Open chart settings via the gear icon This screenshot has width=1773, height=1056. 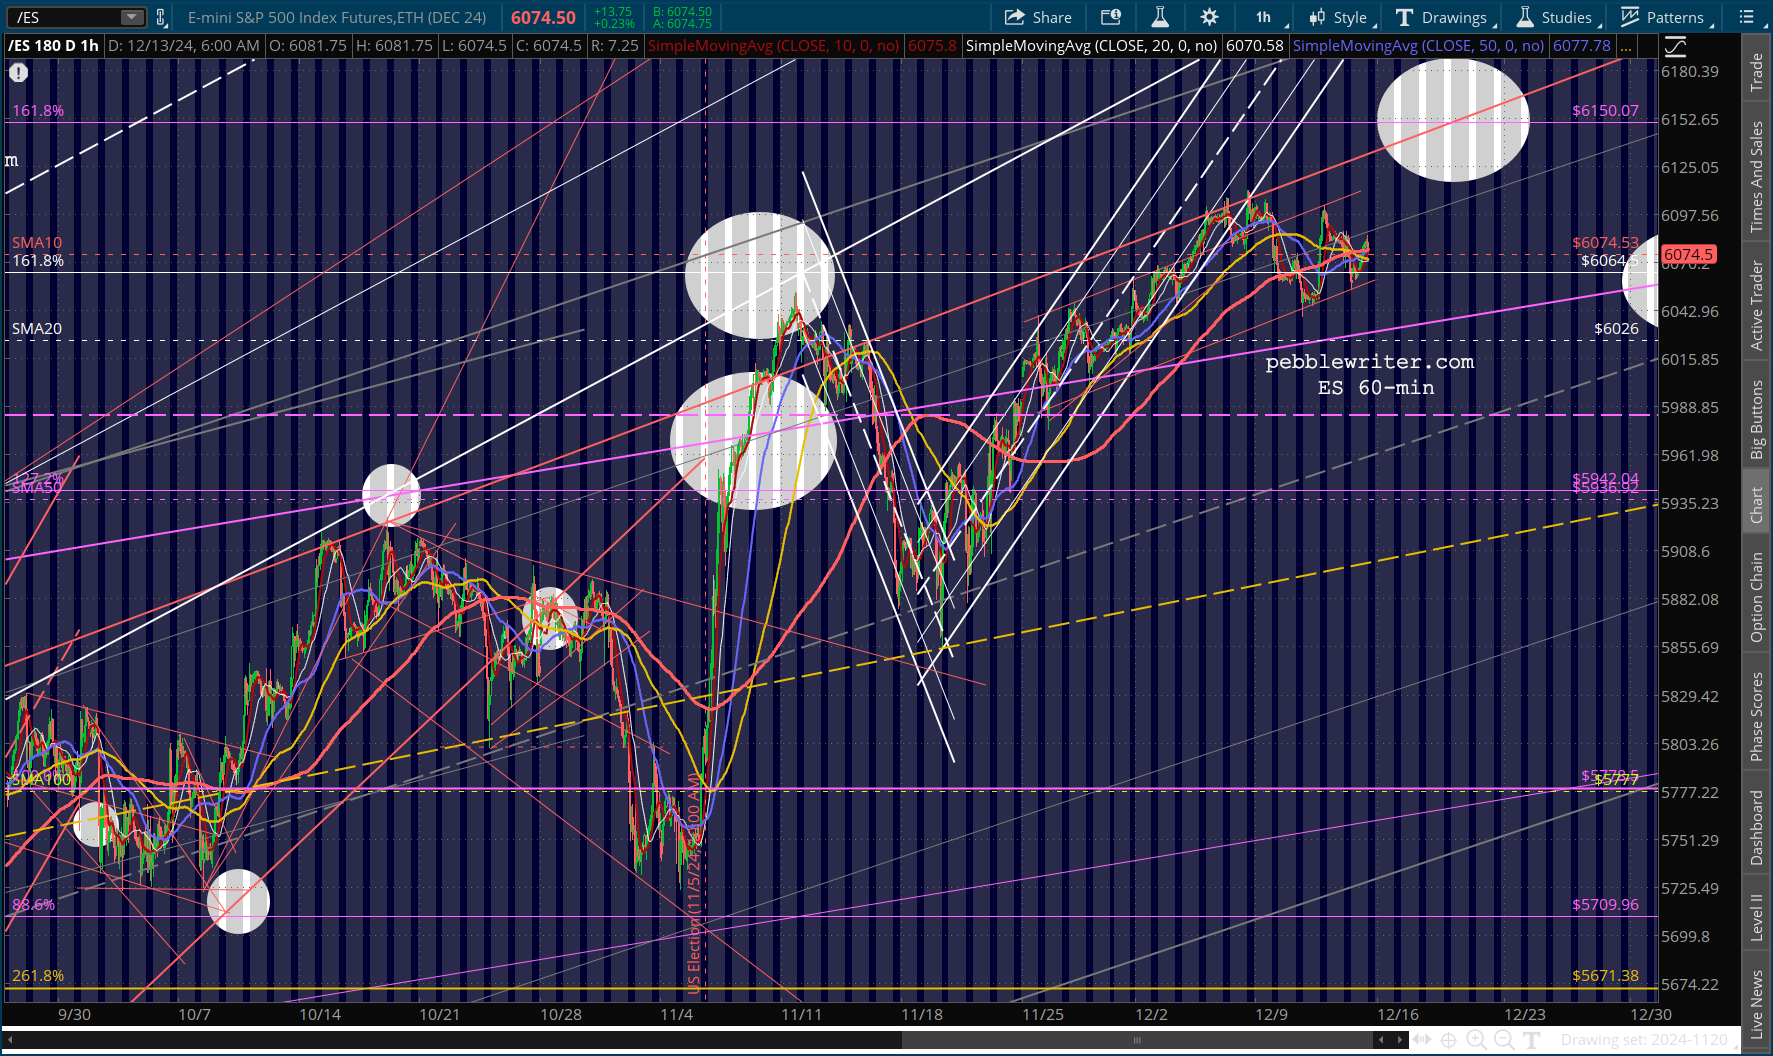(x=1209, y=17)
